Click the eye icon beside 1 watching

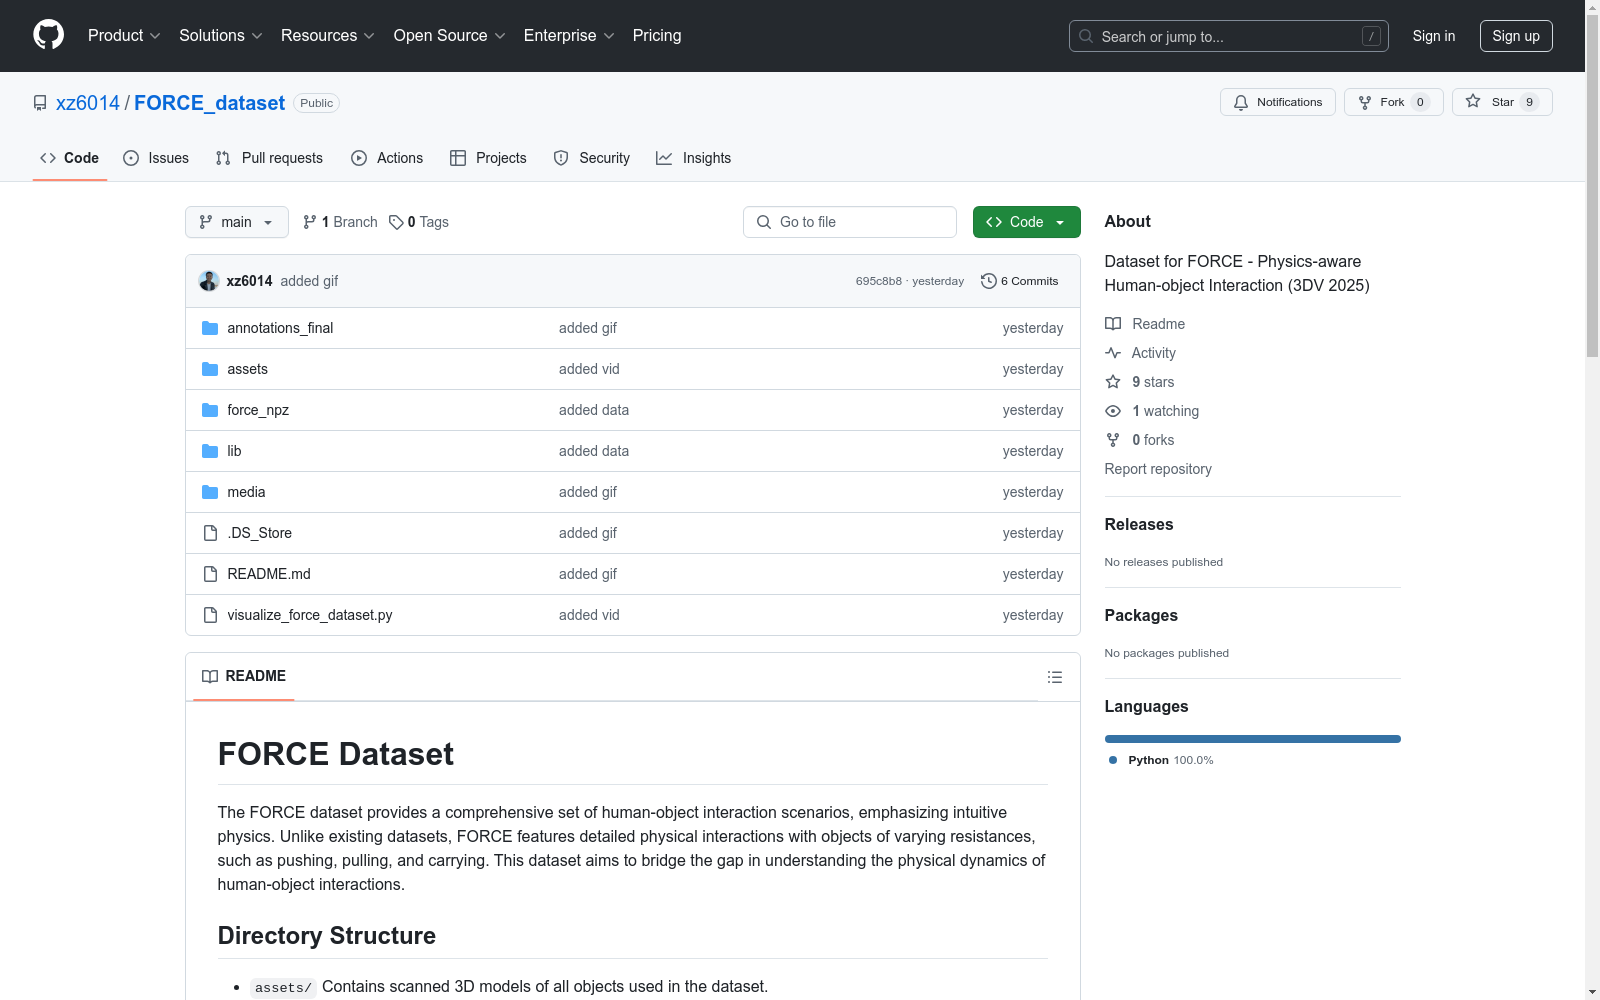click(1113, 411)
